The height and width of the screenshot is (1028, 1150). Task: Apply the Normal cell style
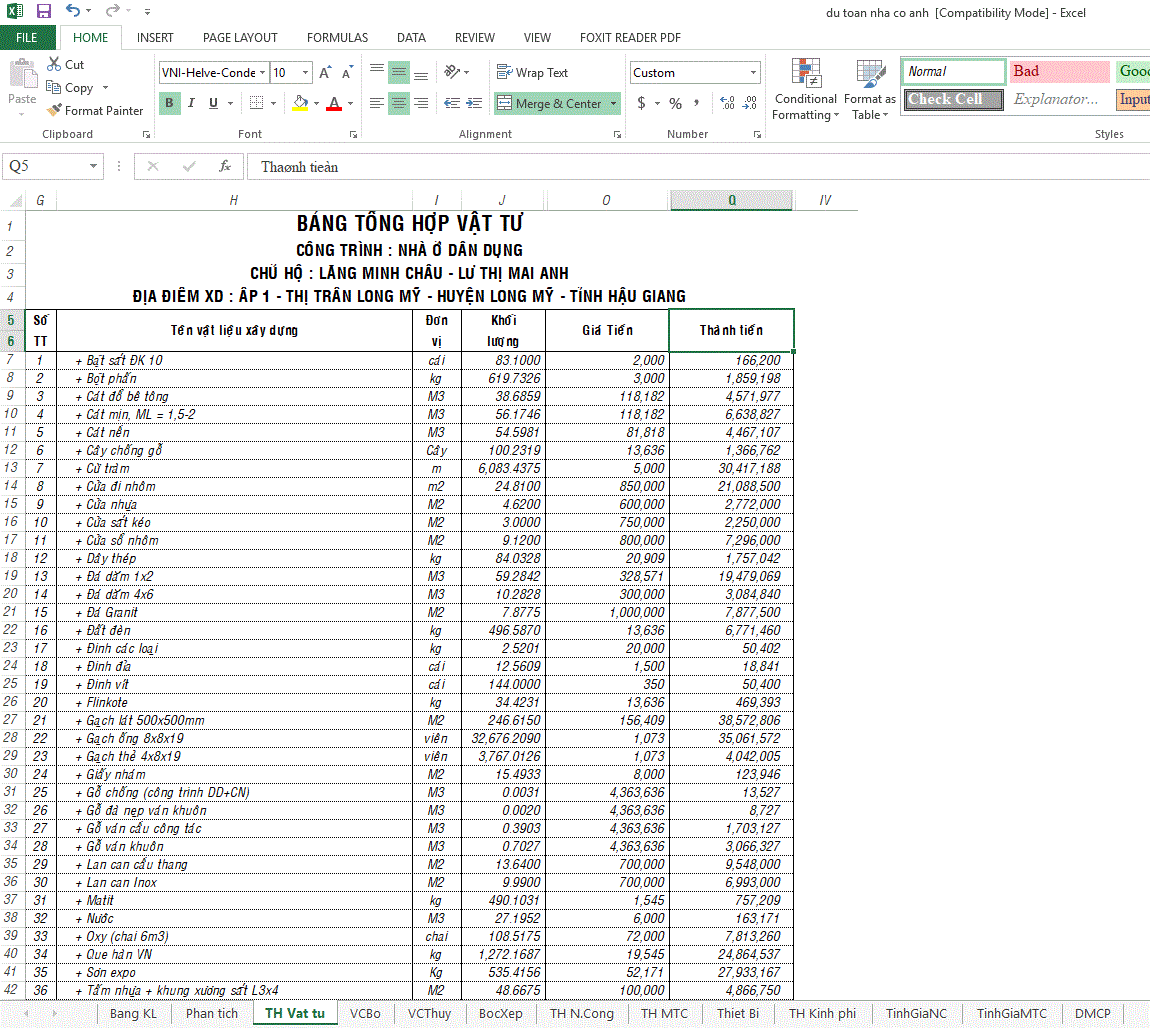(953, 71)
